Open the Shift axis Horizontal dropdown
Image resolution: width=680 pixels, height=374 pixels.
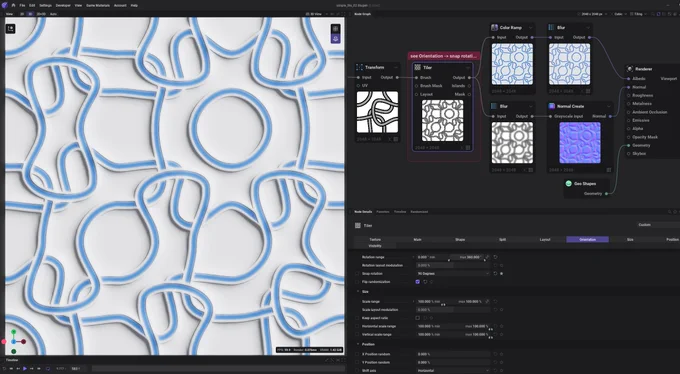(453, 371)
